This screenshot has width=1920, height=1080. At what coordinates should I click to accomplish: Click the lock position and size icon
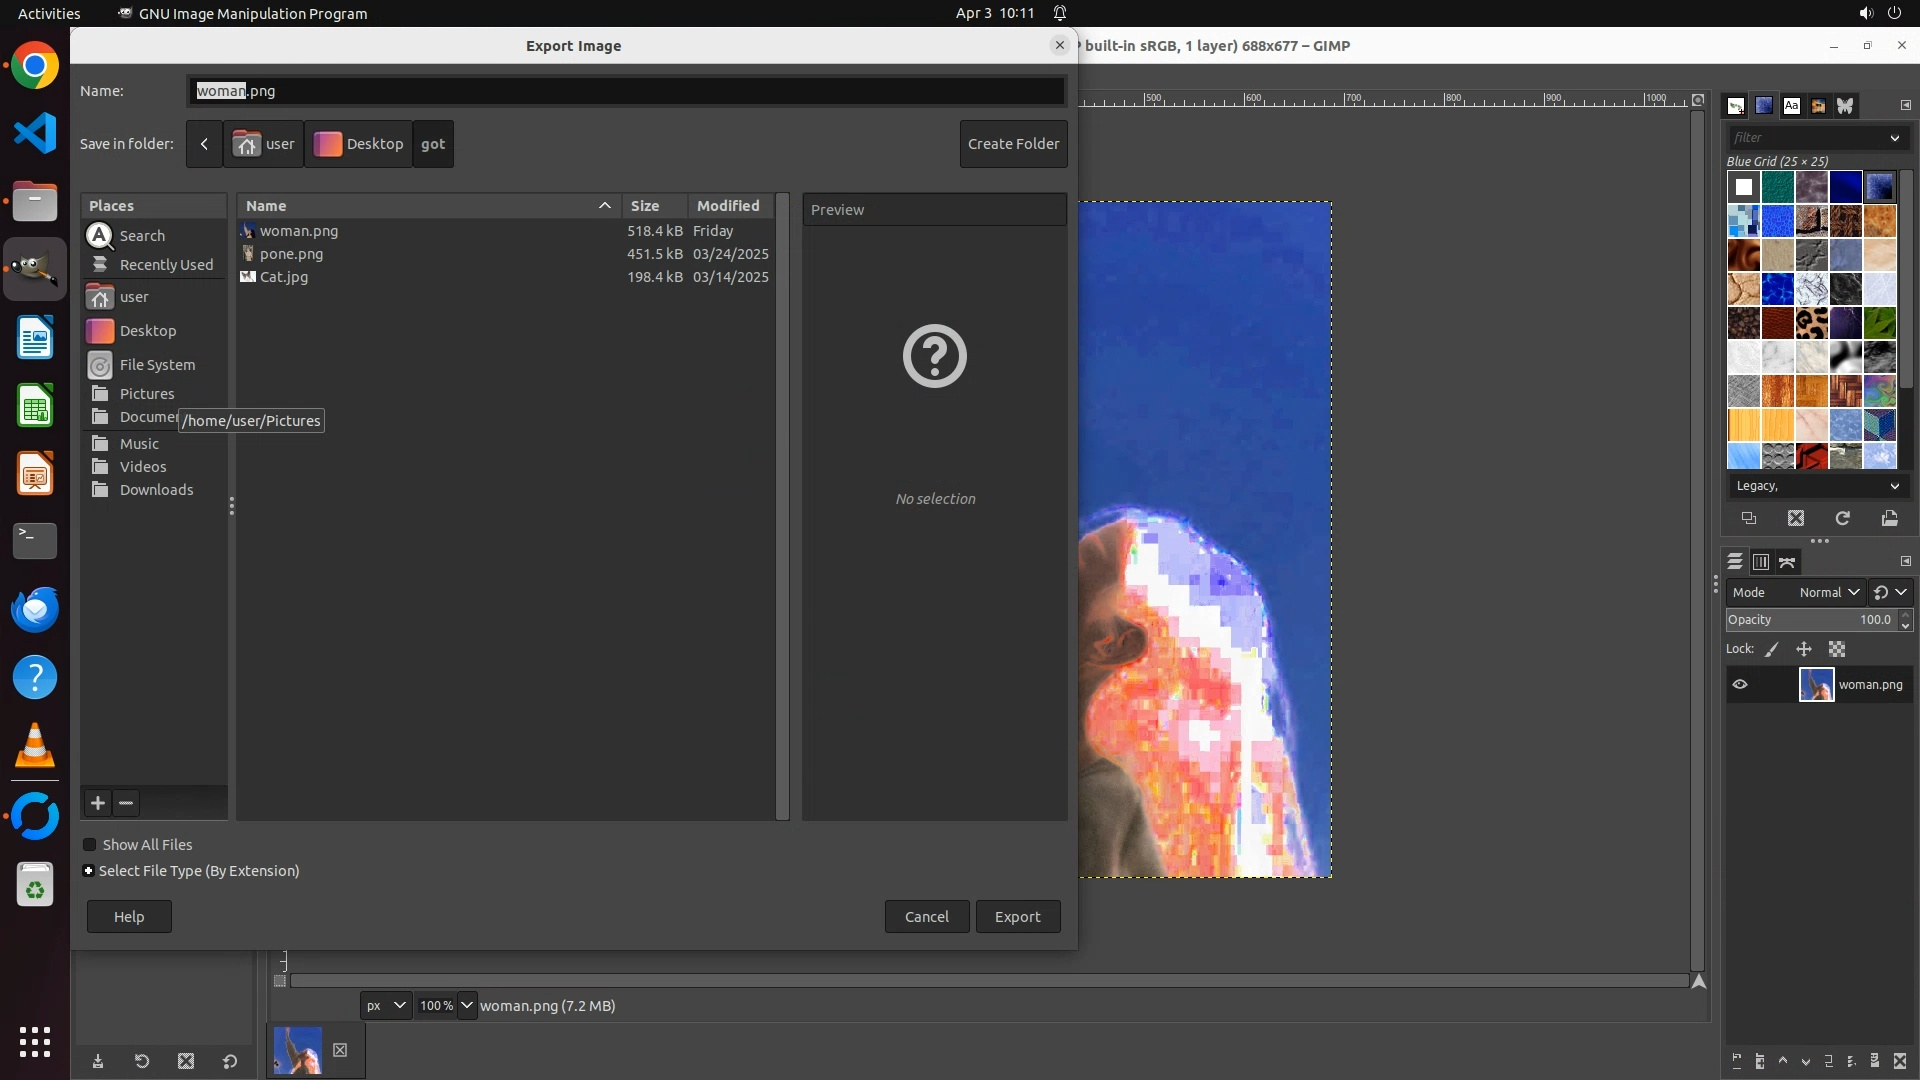(1804, 649)
